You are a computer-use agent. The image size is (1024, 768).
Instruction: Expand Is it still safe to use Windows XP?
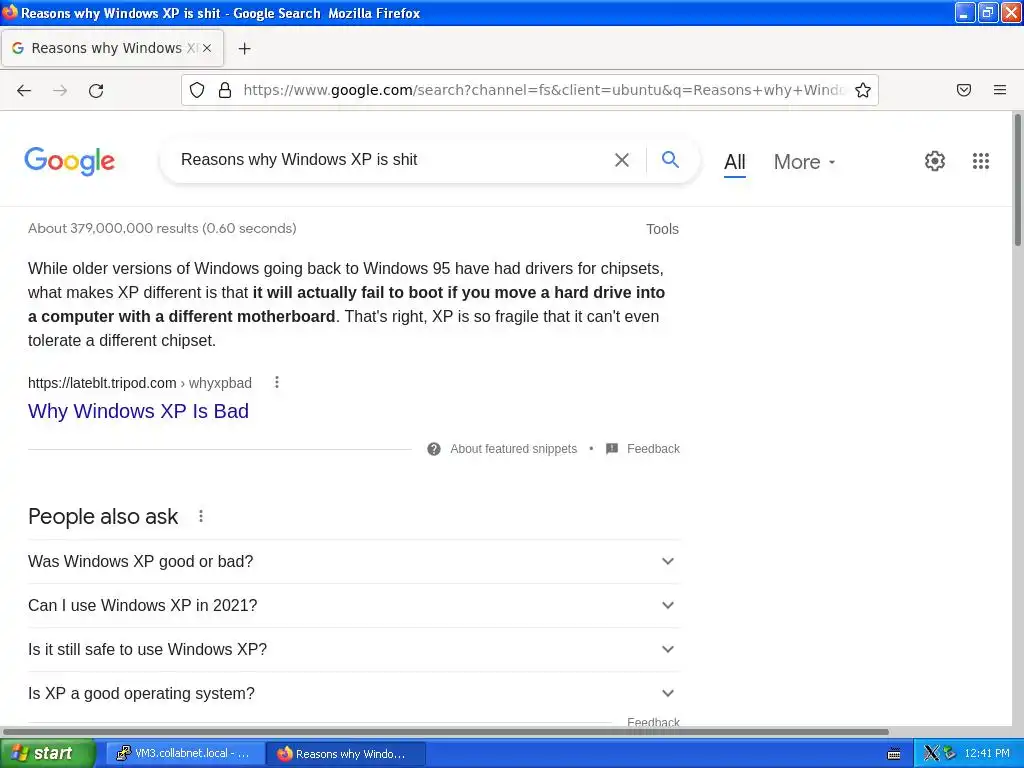pos(353,649)
